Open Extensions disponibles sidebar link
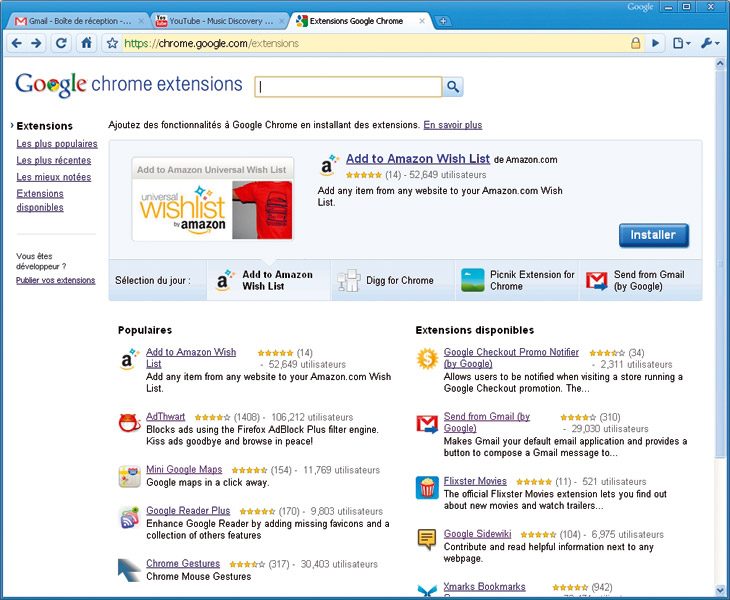Screen dimensions: 730x600 click(x=40, y=201)
